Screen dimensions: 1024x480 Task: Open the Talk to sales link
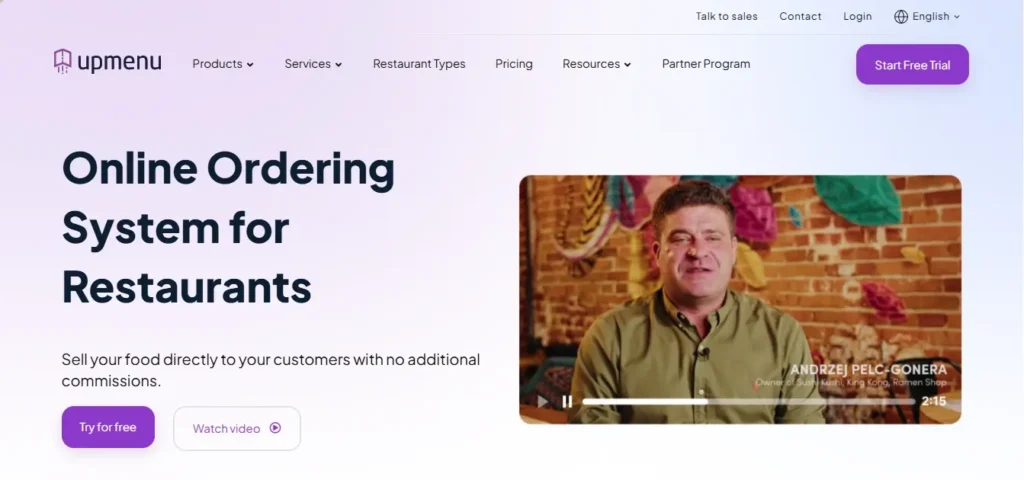pyautogui.click(x=726, y=17)
